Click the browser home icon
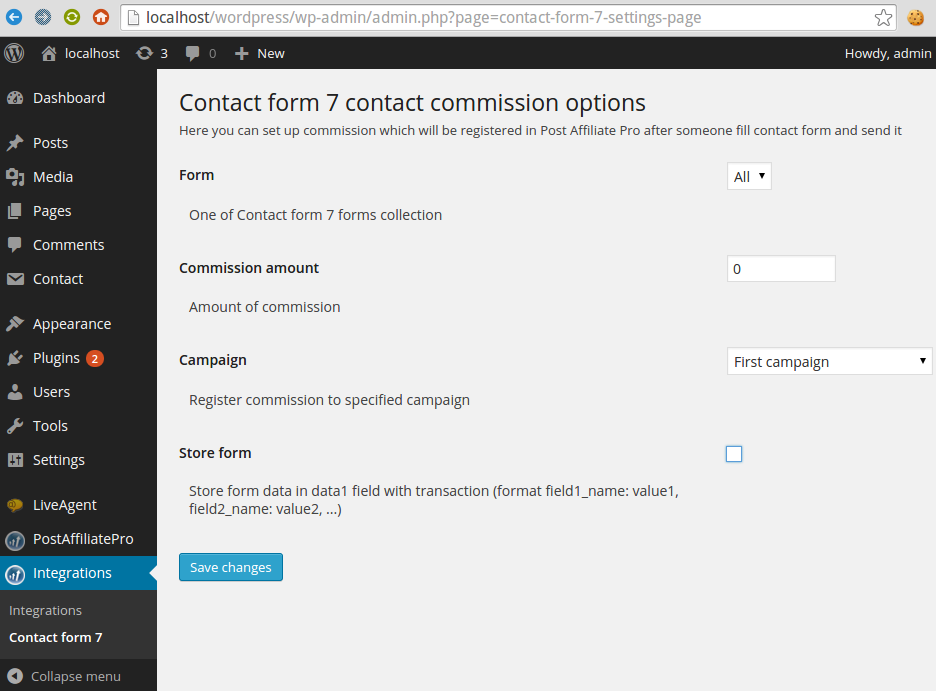This screenshot has height=691, width=936. (x=101, y=17)
